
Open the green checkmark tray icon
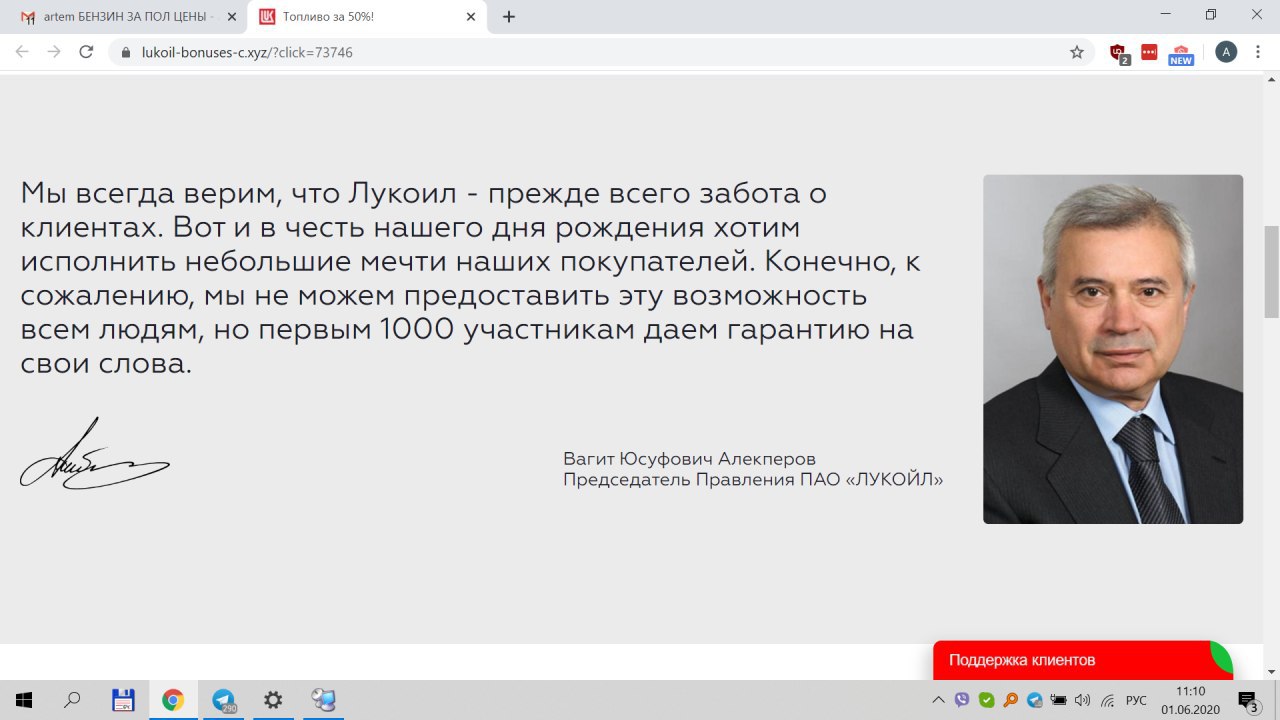click(x=986, y=700)
